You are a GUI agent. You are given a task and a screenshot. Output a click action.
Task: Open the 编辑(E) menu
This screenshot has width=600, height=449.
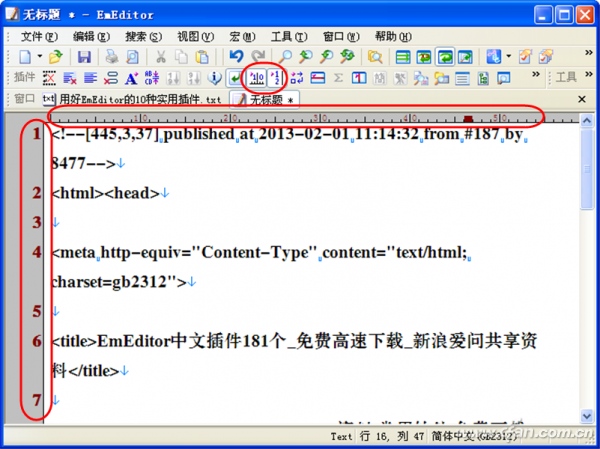(91, 37)
